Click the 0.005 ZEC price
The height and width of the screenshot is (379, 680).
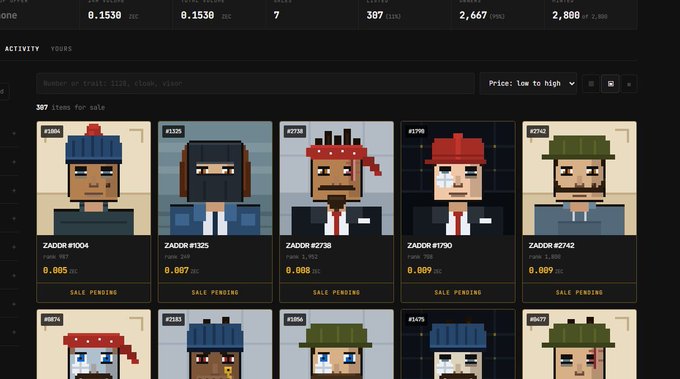(x=60, y=270)
